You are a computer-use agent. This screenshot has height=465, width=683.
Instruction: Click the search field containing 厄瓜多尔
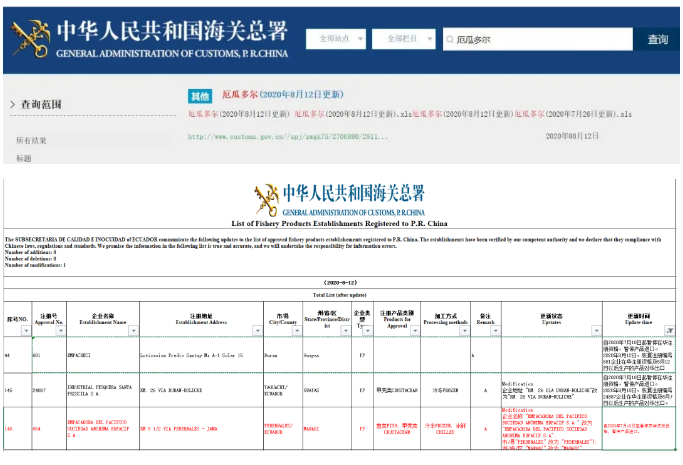(540, 40)
